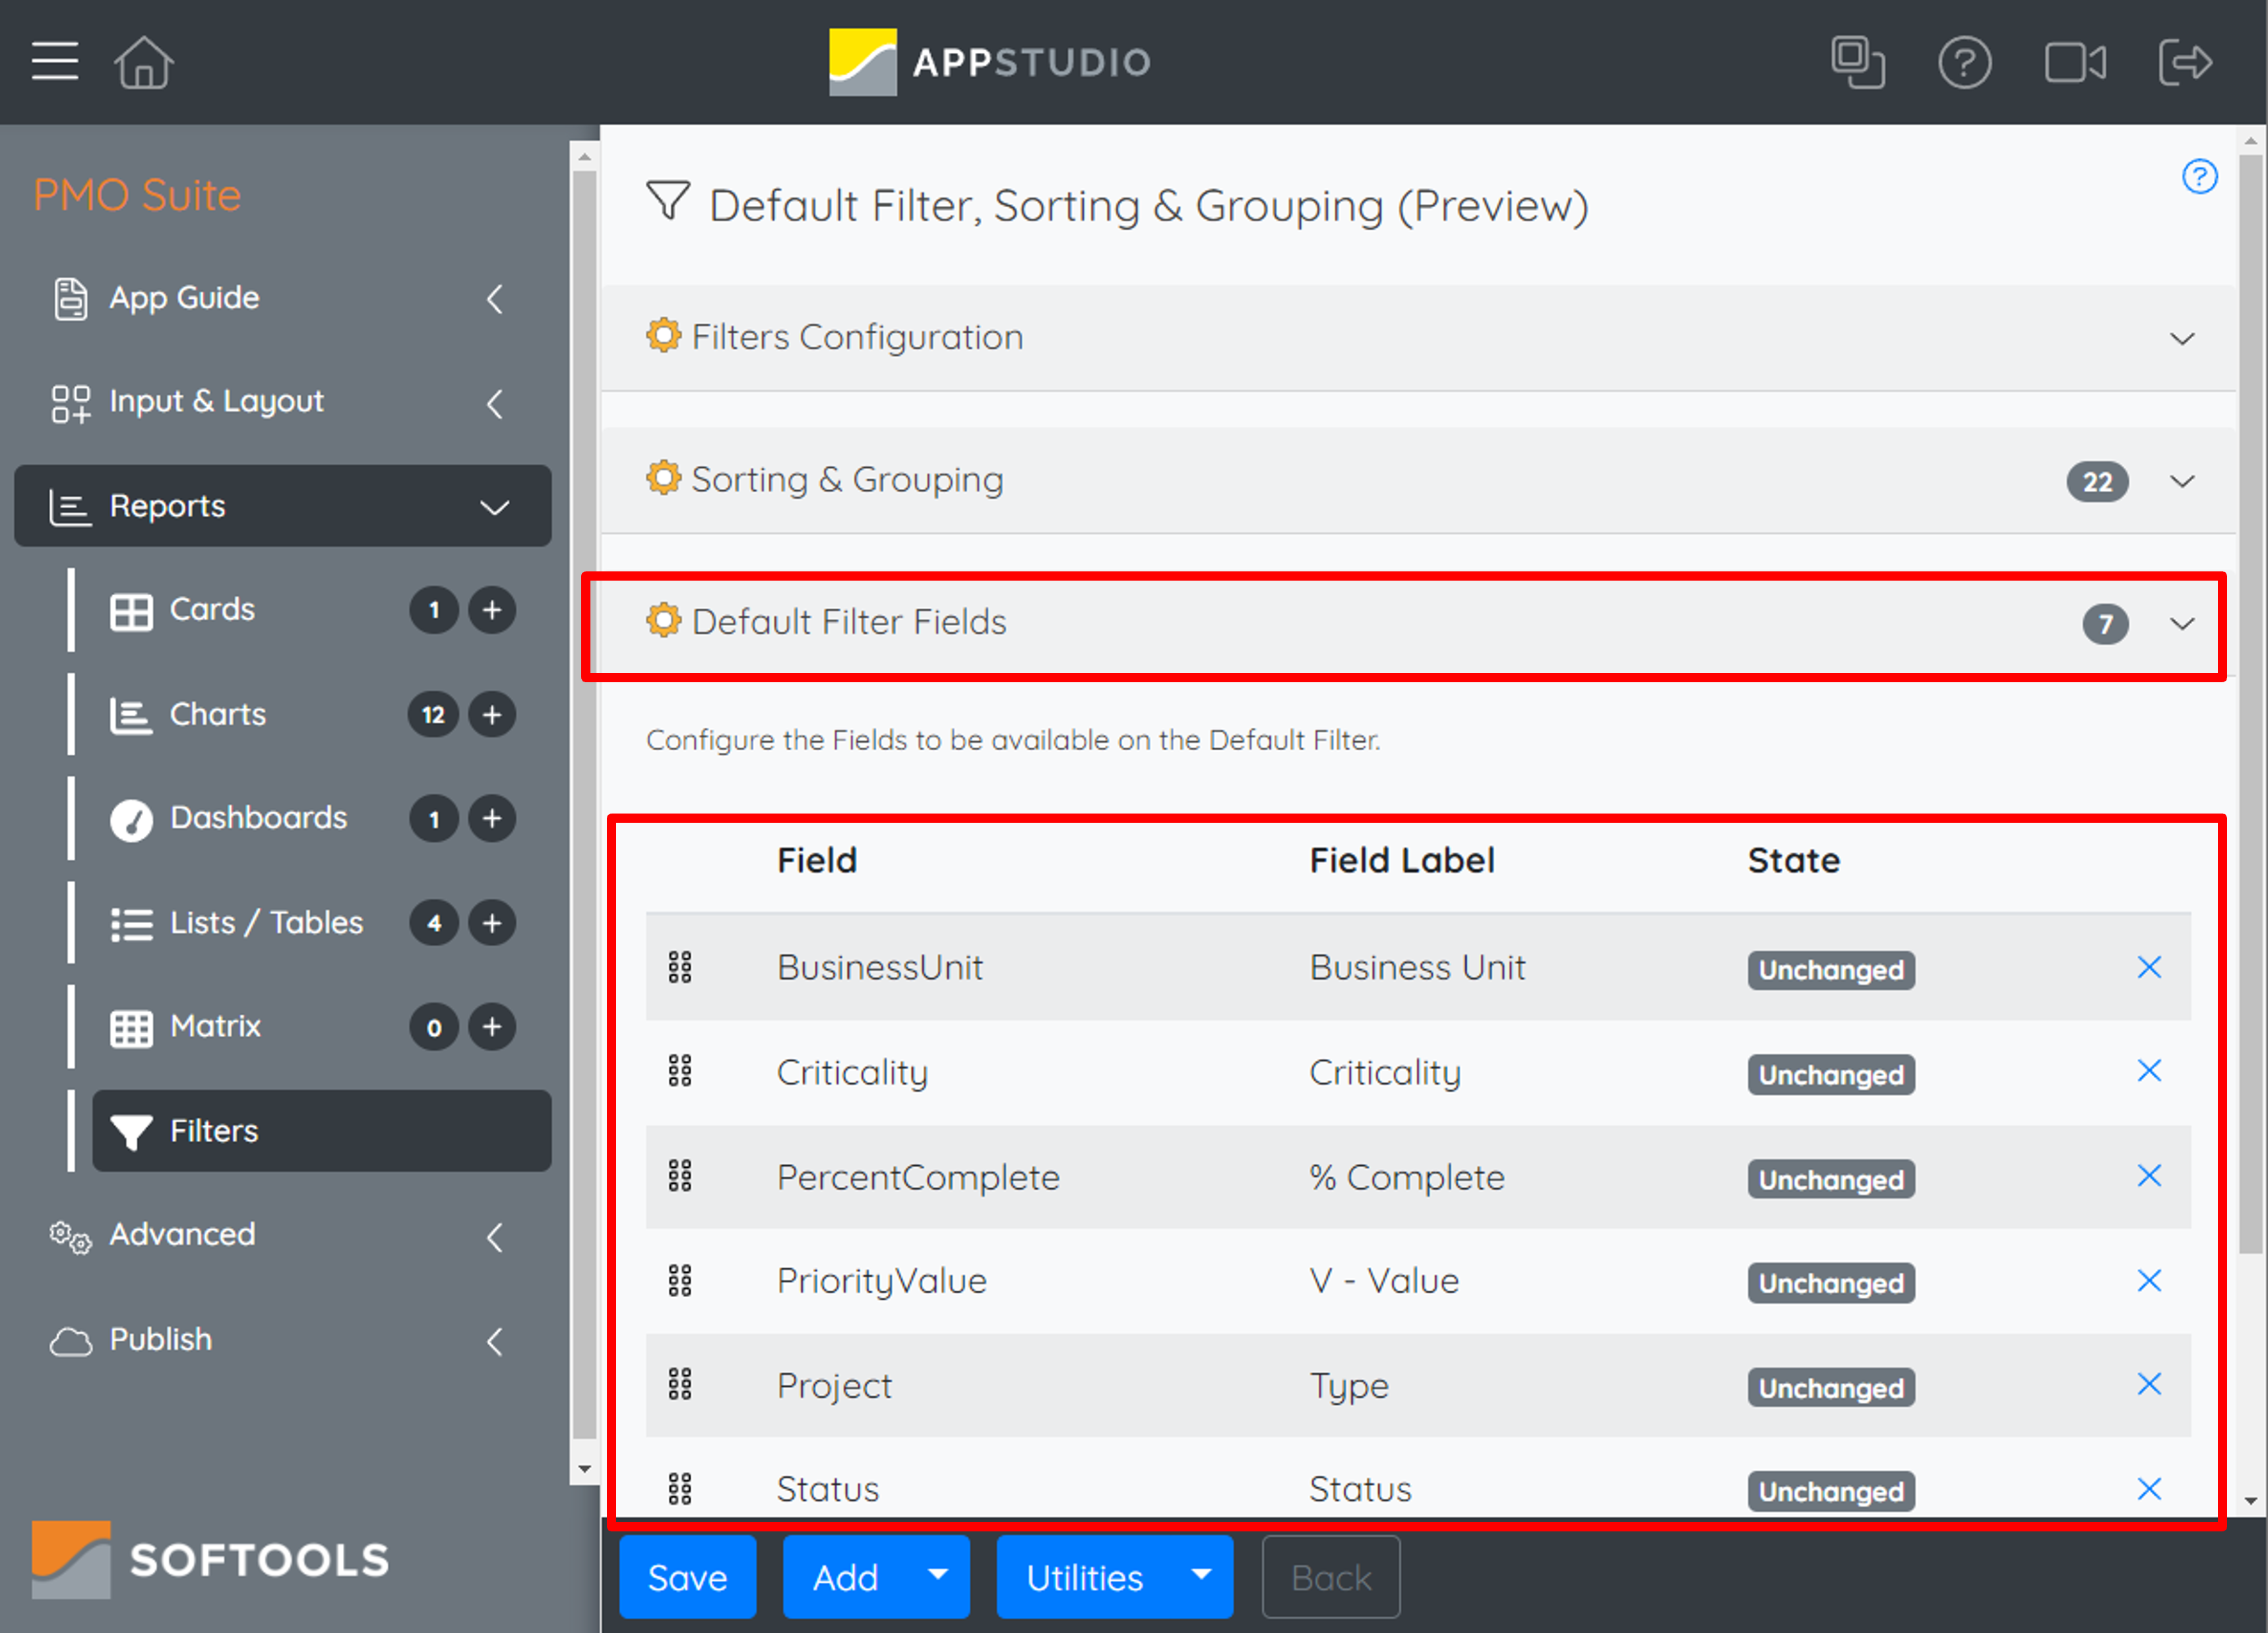
Task: Open the hamburger menu icon
Action: (54, 61)
